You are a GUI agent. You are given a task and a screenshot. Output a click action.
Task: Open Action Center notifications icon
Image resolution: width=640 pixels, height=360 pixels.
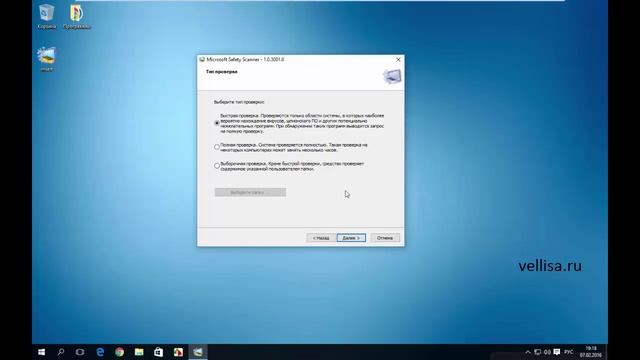(x=557, y=352)
